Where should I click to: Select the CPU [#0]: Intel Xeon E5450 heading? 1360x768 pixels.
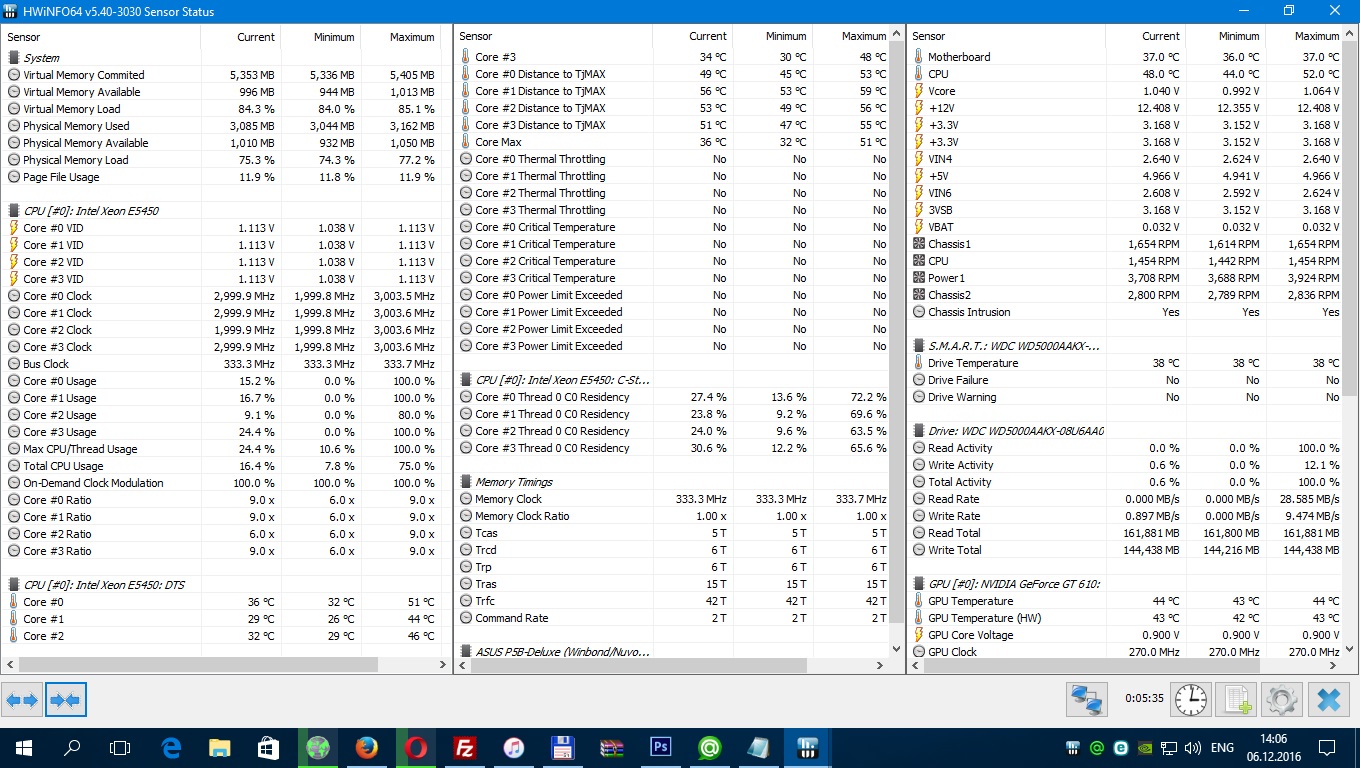(91, 211)
